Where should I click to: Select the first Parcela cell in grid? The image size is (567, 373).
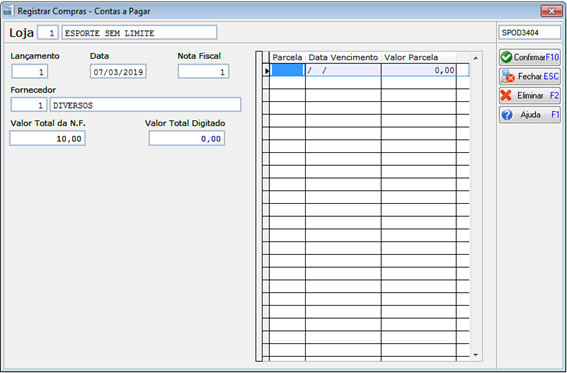click(287, 70)
